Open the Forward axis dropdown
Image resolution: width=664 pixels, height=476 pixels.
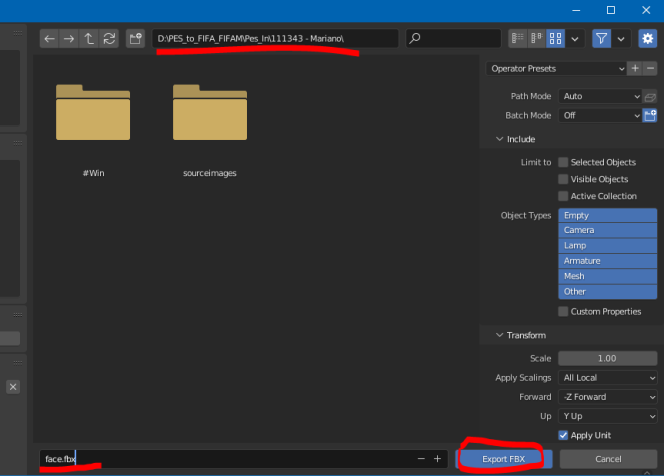click(x=608, y=397)
